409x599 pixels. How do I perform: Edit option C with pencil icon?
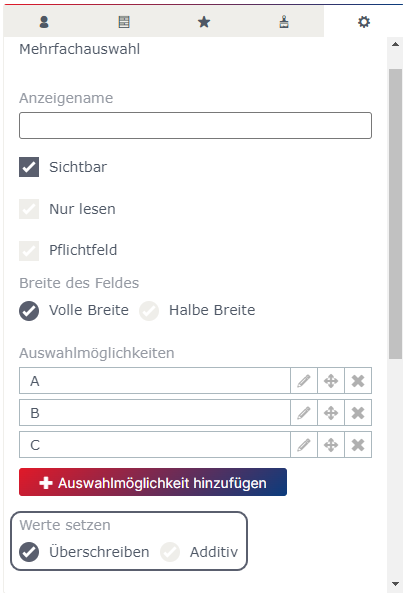(x=304, y=445)
